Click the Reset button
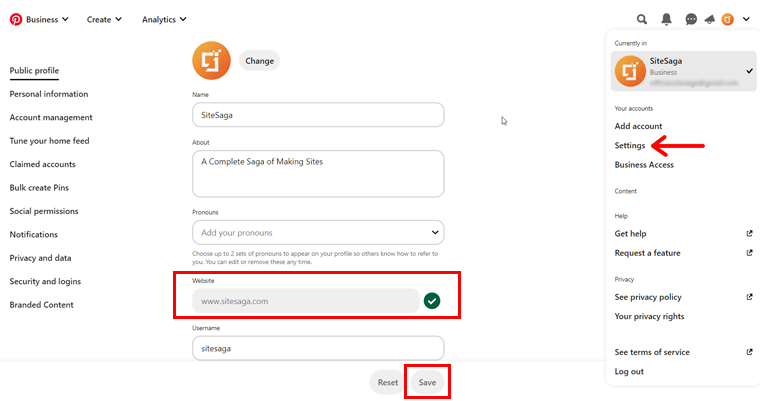This screenshot has height=401, width=760. point(388,382)
